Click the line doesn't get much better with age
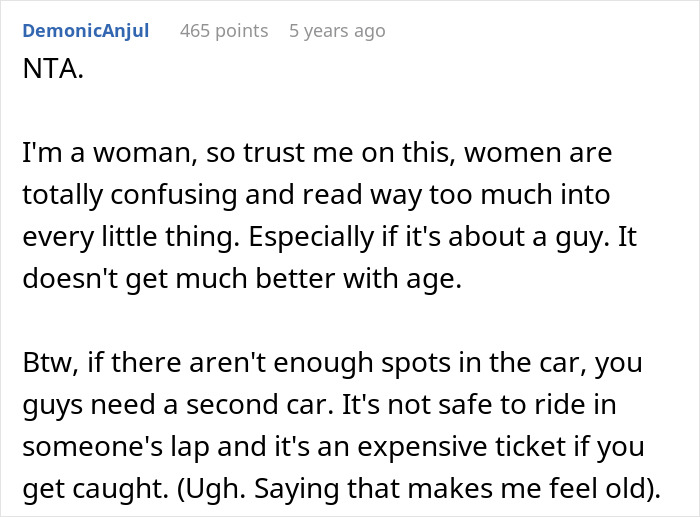This screenshot has height=517, width=700. coord(242,279)
